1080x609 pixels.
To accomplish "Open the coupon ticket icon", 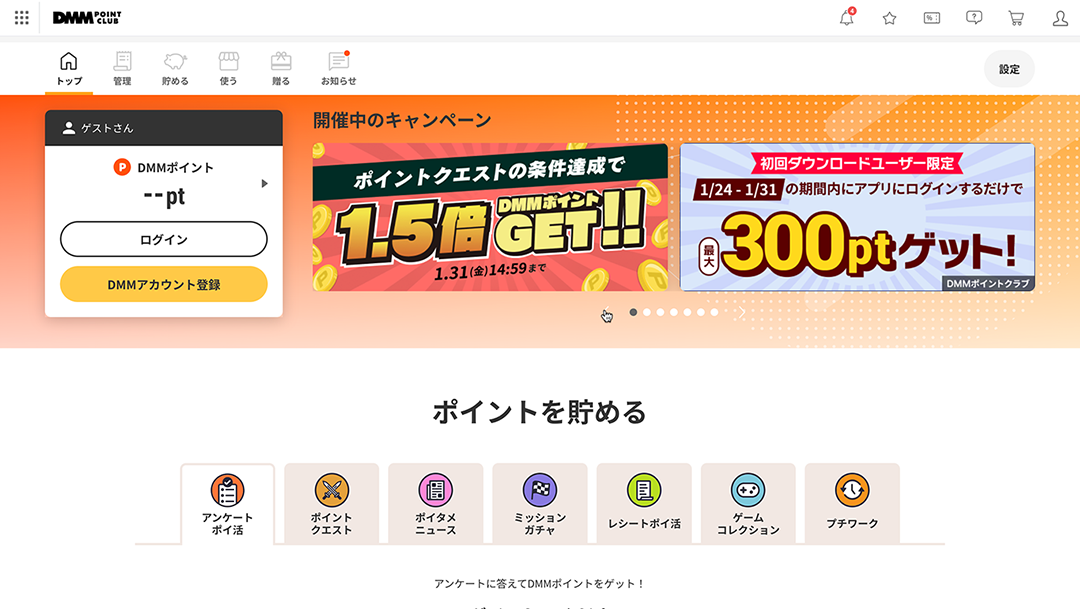I will (x=932, y=18).
